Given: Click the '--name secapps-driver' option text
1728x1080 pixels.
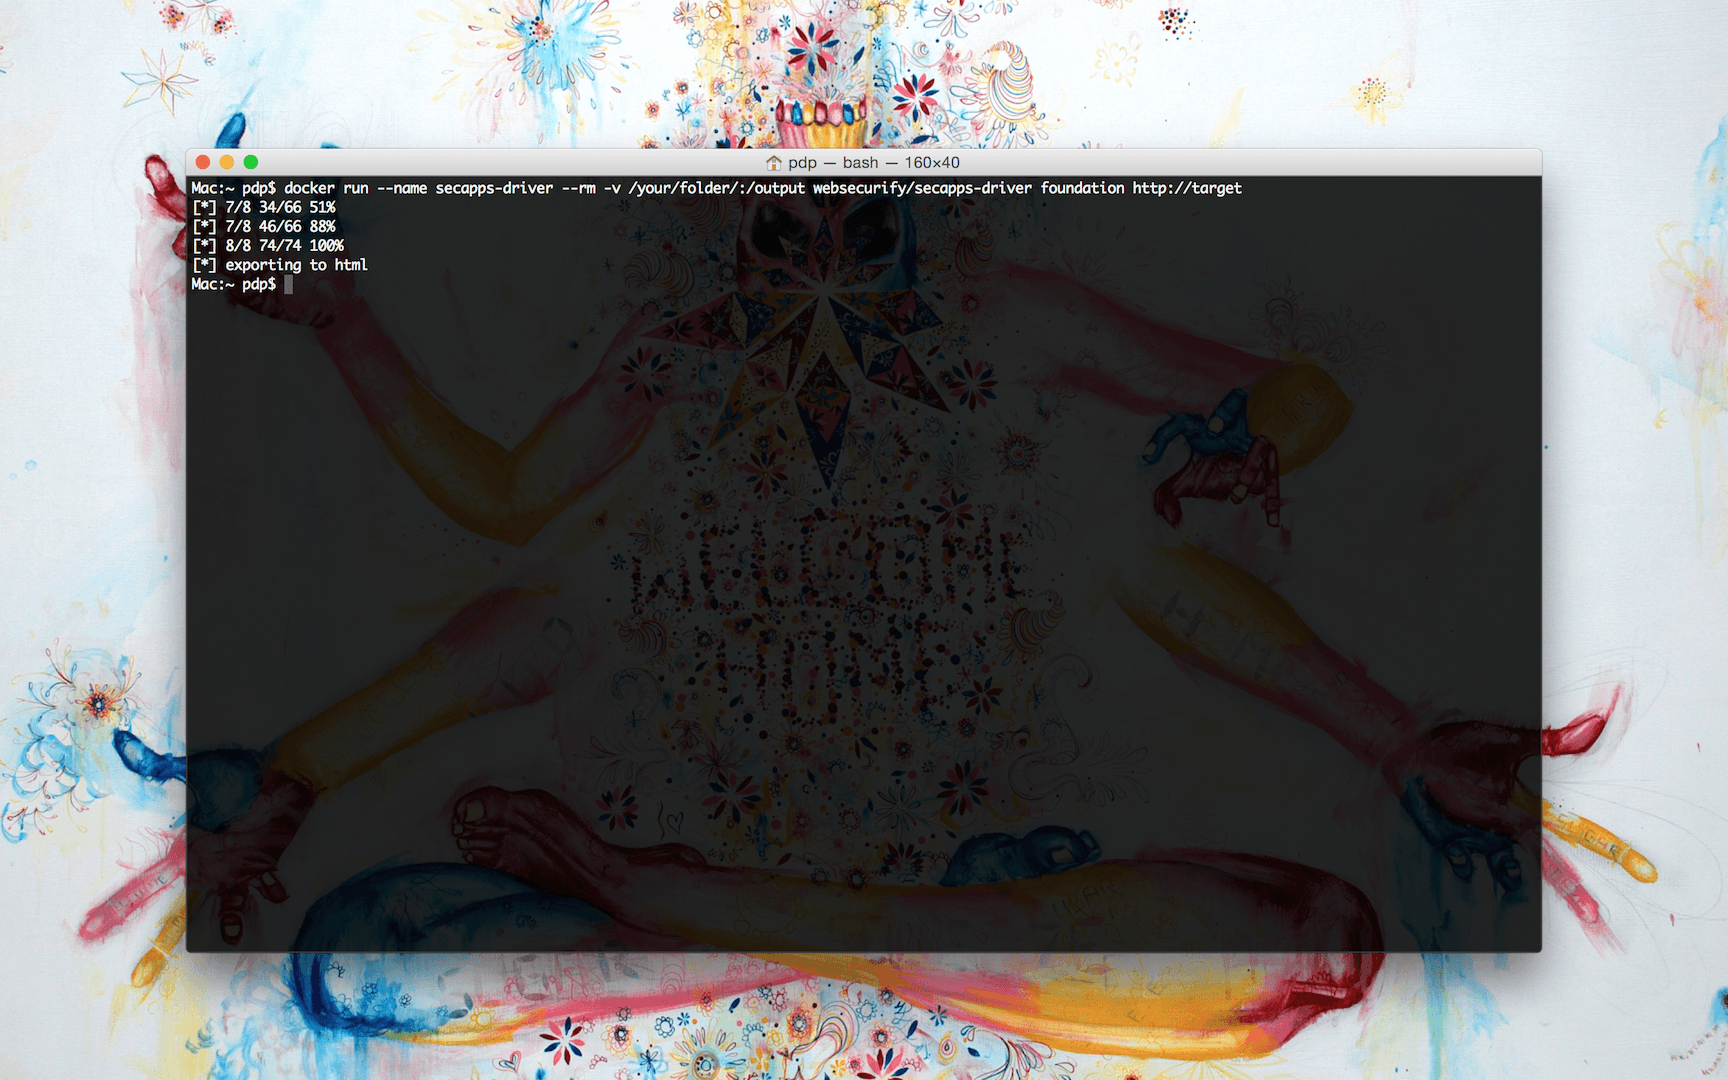Looking at the screenshot, I should pyautogui.click(x=465, y=188).
